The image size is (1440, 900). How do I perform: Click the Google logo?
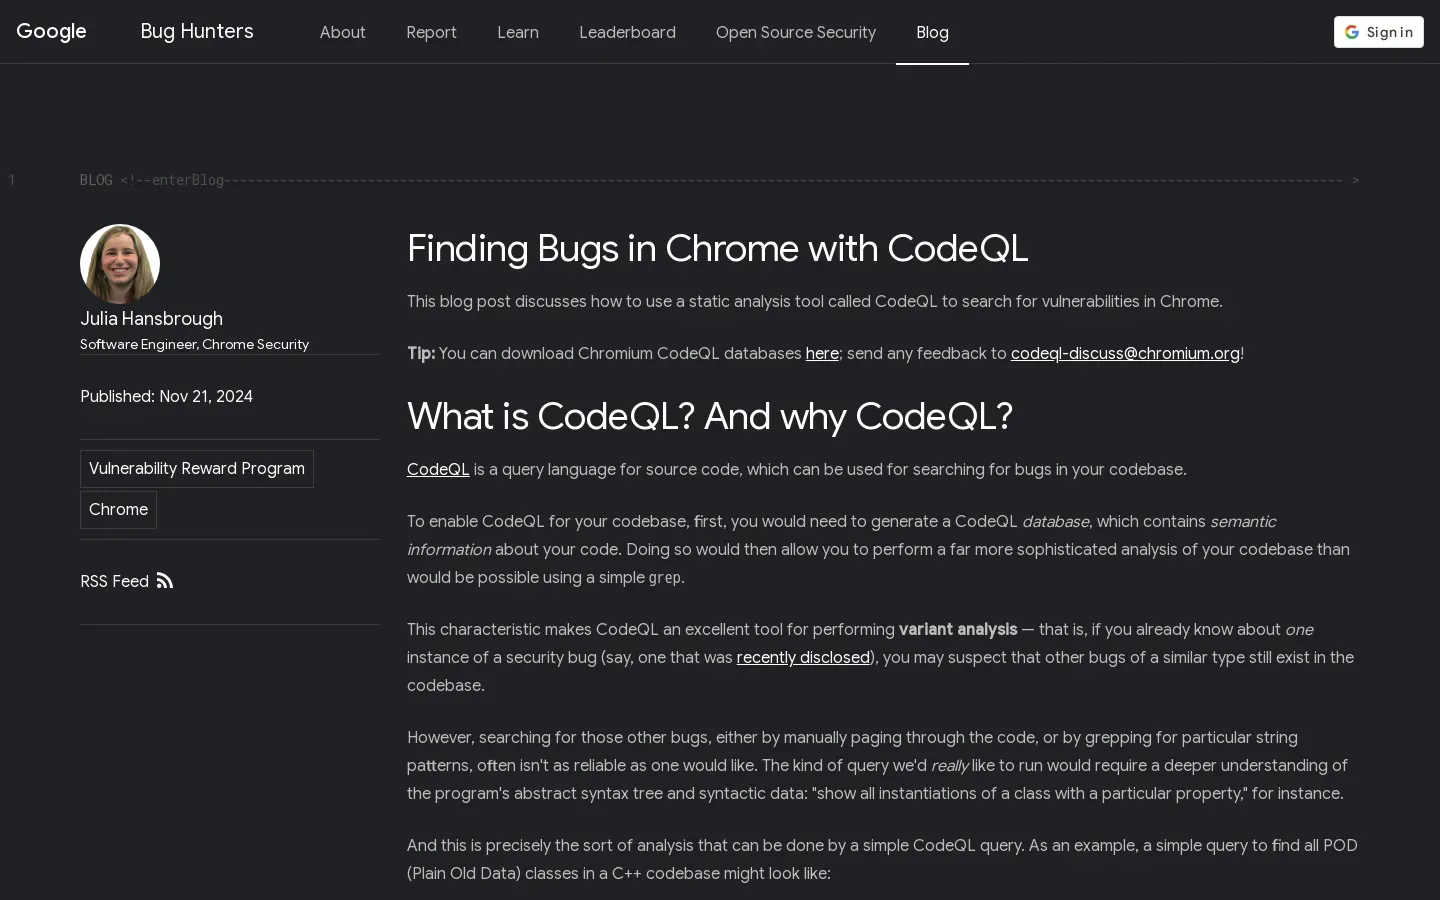52,32
